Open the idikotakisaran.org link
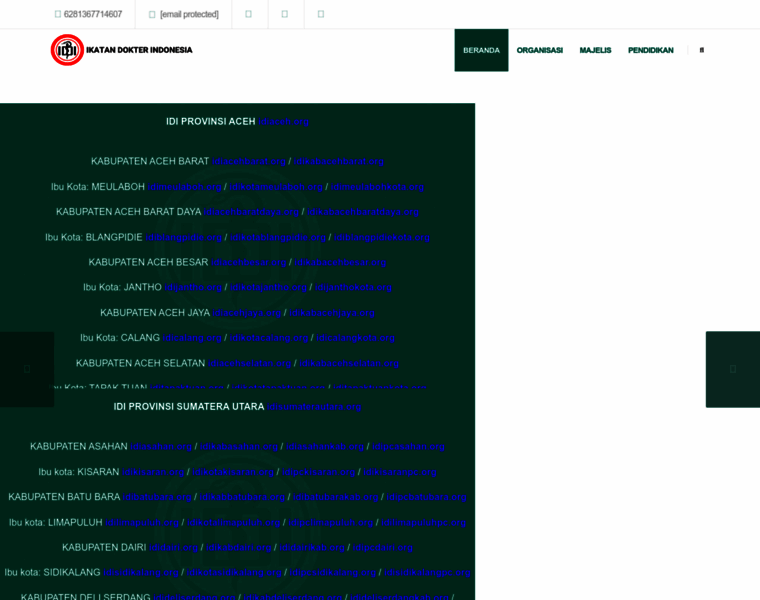Viewport: 760px width, 600px height. [x=233, y=473]
